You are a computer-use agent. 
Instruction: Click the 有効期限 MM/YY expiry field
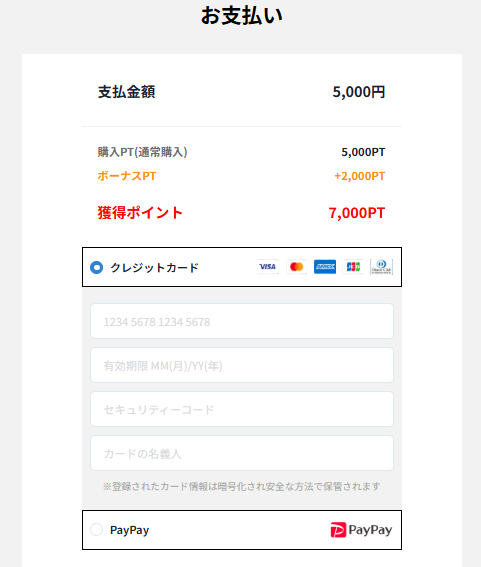click(x=242, y=365)
